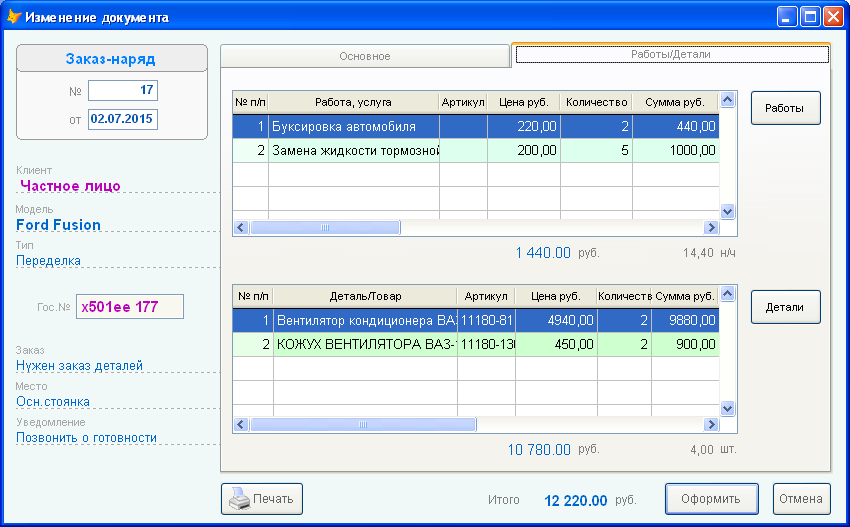This screenshot has height=527, width=850.
Task: Click the printer icon on Печать button
Action: (x=239, y=499)
